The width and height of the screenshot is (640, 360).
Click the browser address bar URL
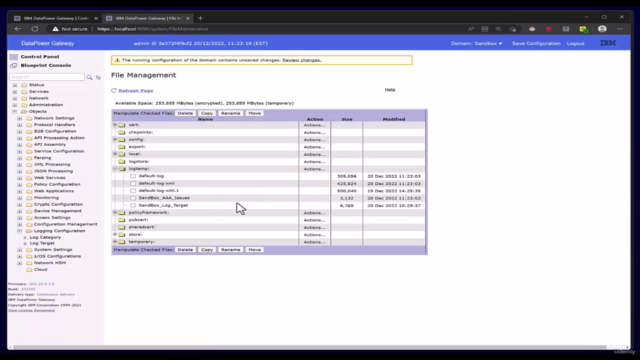coord(153,29)
